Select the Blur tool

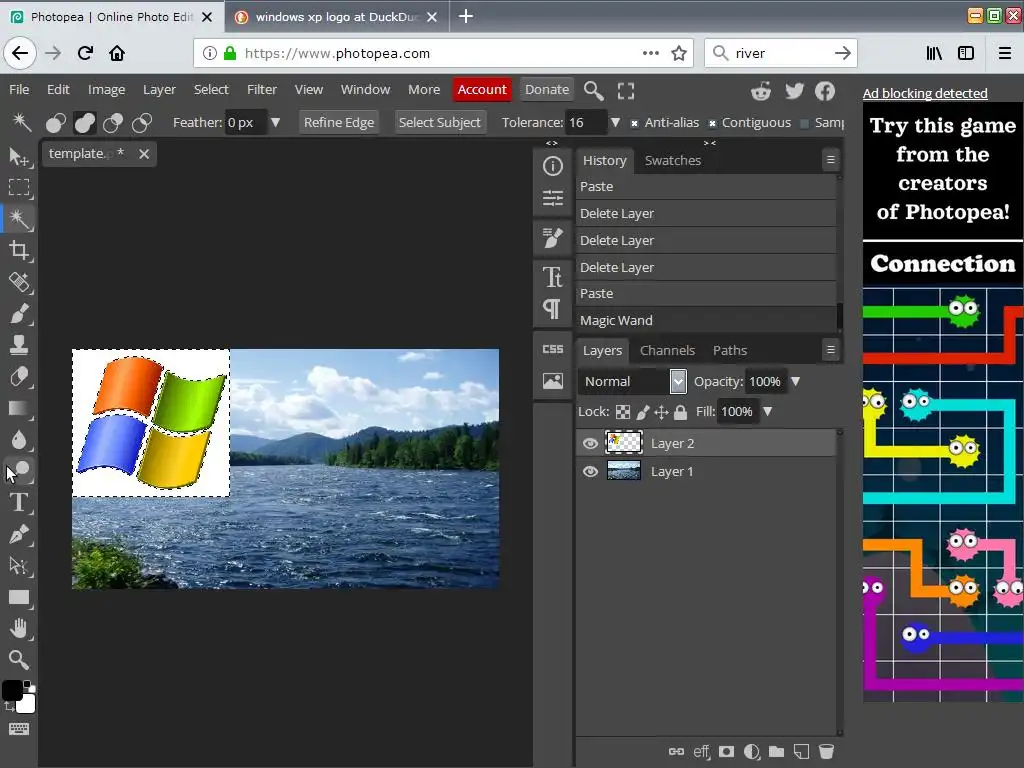coord(18,440)
